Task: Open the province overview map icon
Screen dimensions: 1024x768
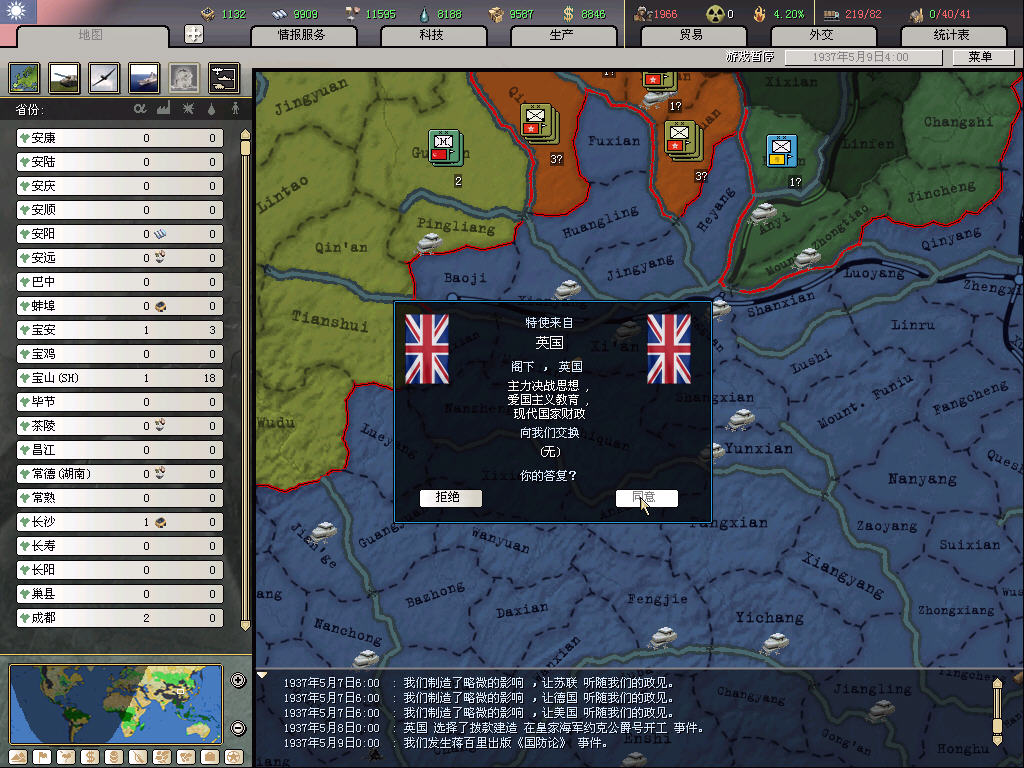Action: [25, 78]
